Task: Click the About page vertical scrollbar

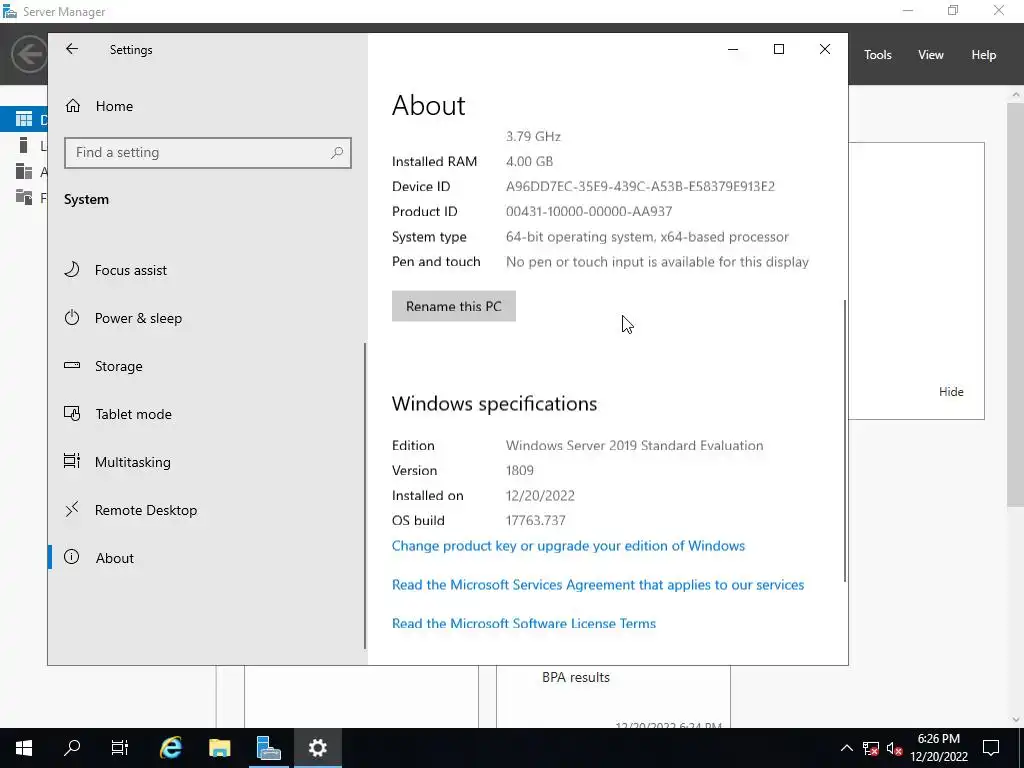Action: [844, 441]
